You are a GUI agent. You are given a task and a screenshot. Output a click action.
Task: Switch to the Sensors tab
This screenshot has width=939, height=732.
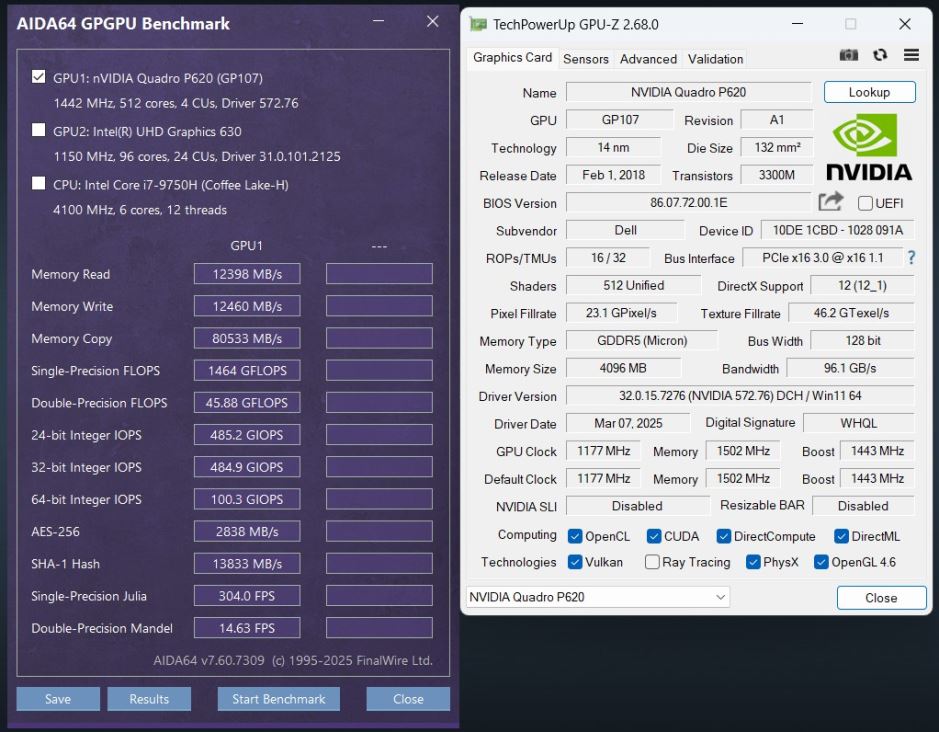pyautogui.click(x=586, y=59)
